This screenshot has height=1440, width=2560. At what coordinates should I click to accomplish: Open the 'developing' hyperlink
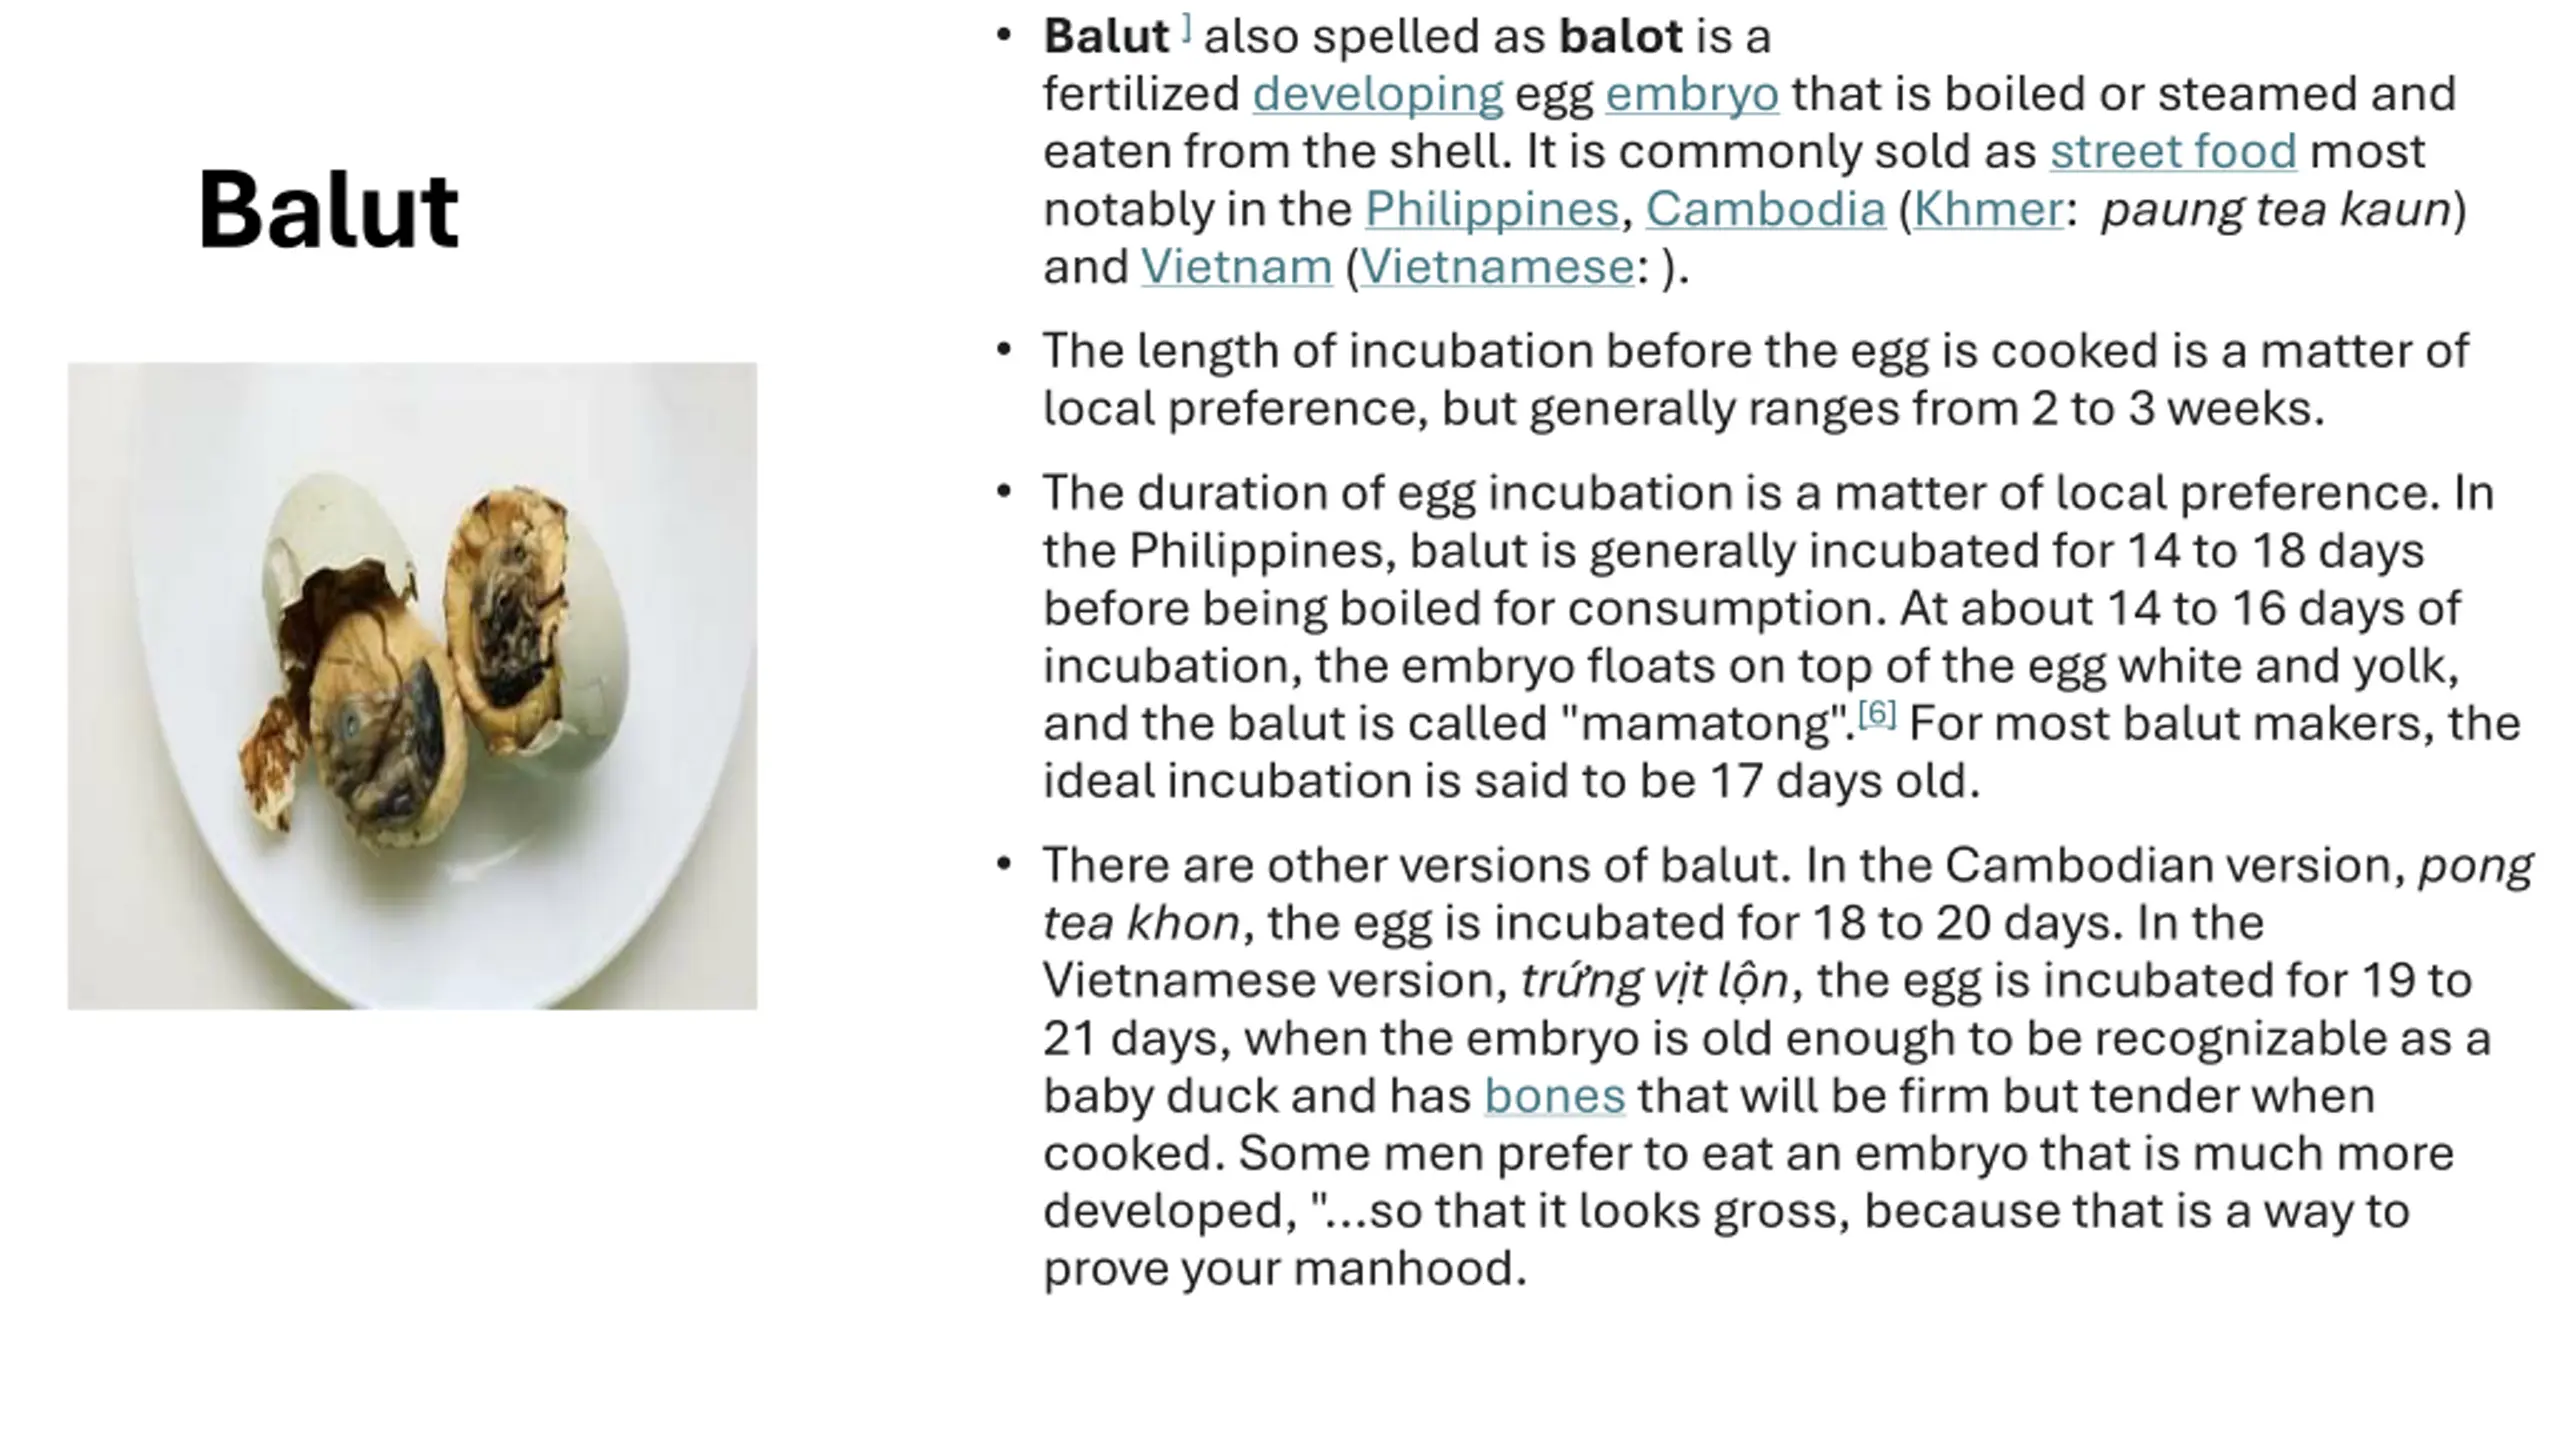(x=1377, y=95)
